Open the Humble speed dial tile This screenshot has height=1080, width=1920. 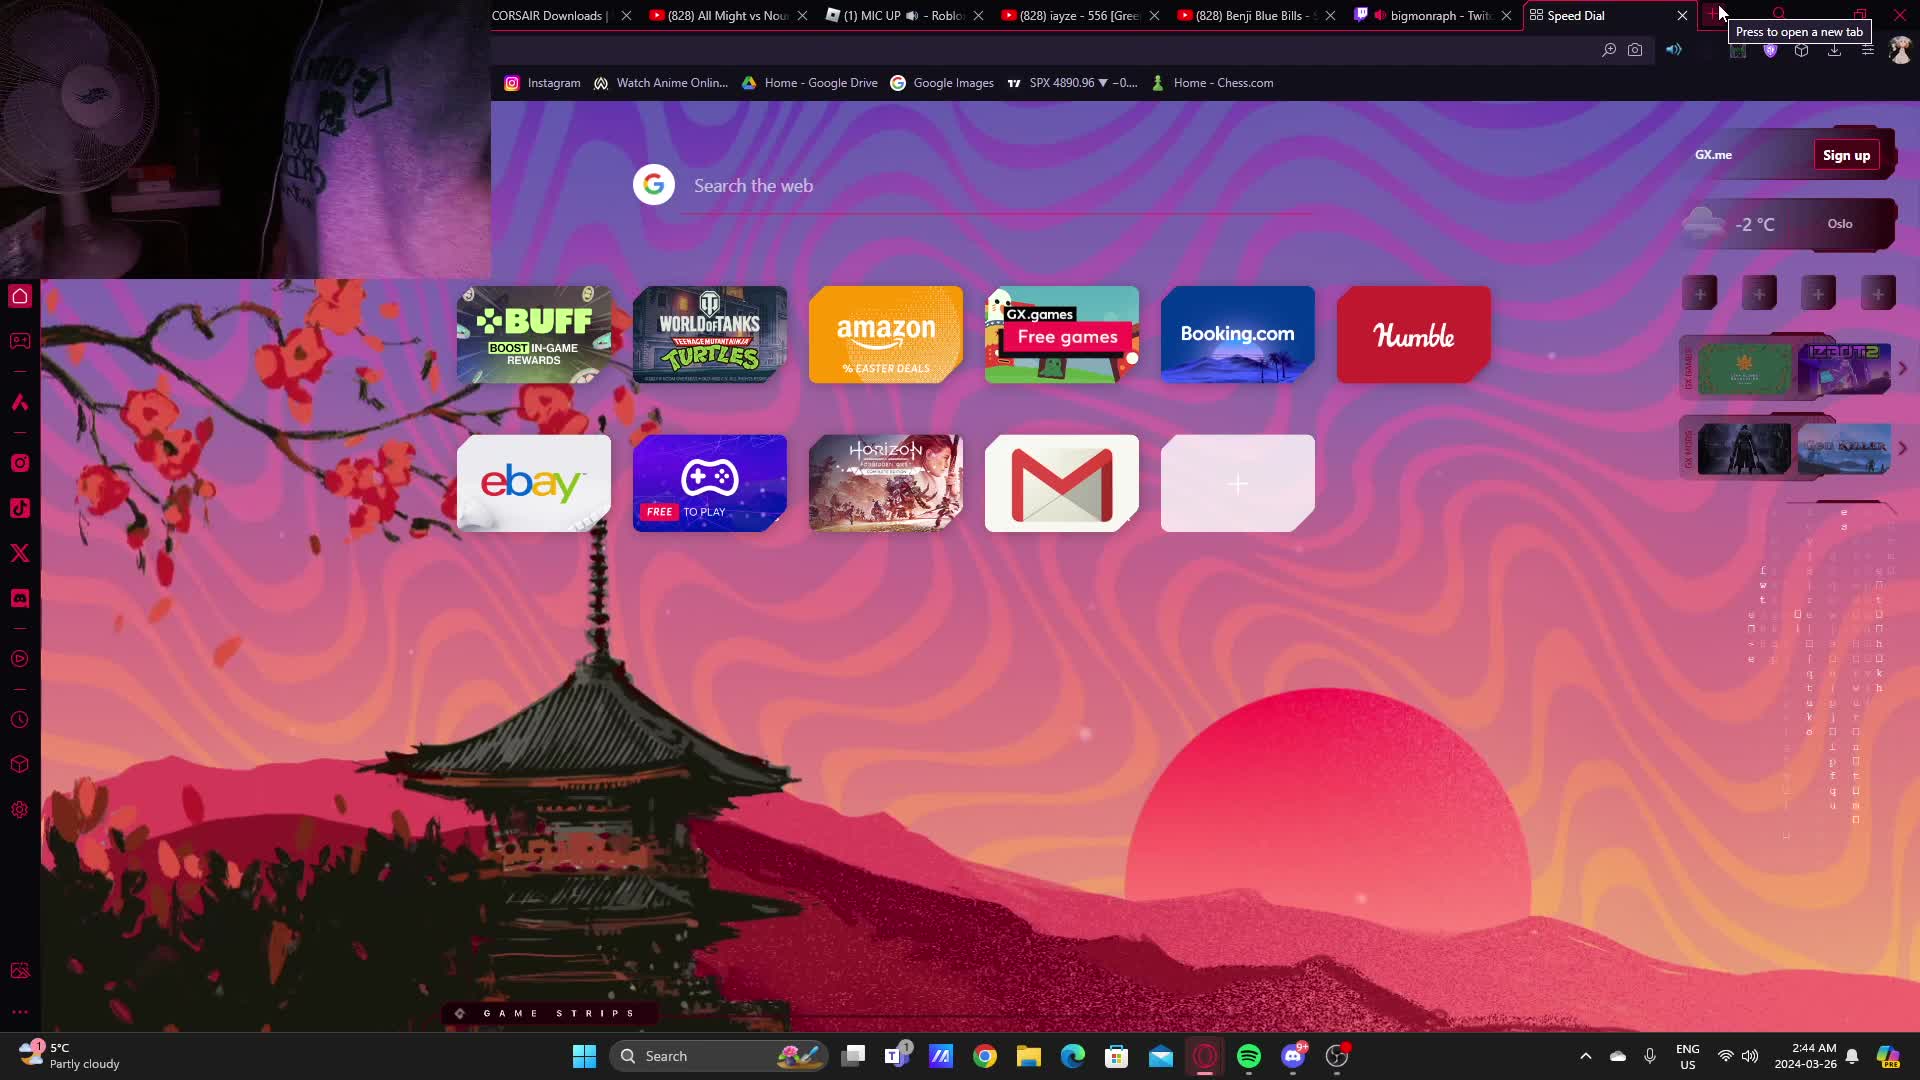click(x=1414, y=334)
